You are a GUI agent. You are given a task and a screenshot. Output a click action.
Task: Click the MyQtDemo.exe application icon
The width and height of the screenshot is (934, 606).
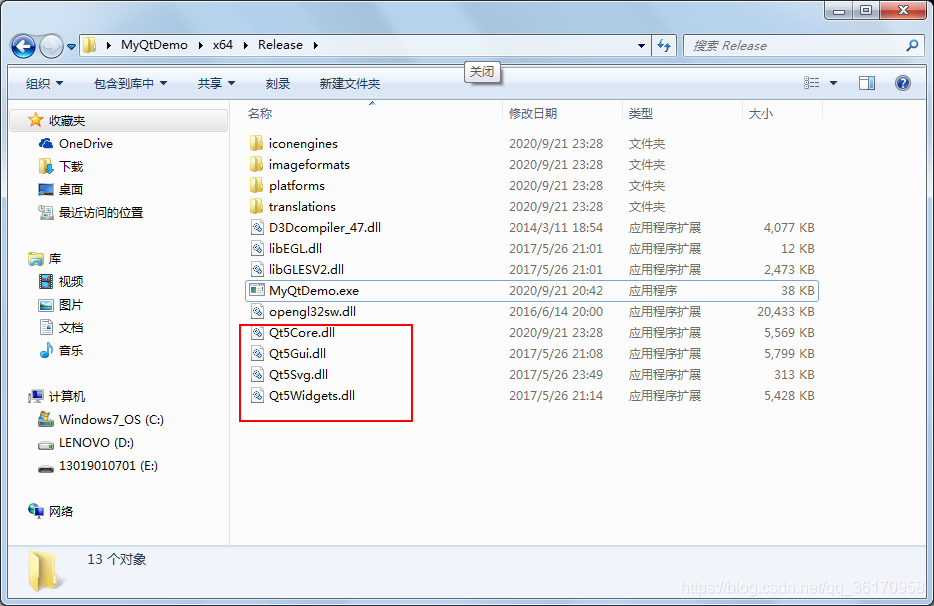point(257,290)
